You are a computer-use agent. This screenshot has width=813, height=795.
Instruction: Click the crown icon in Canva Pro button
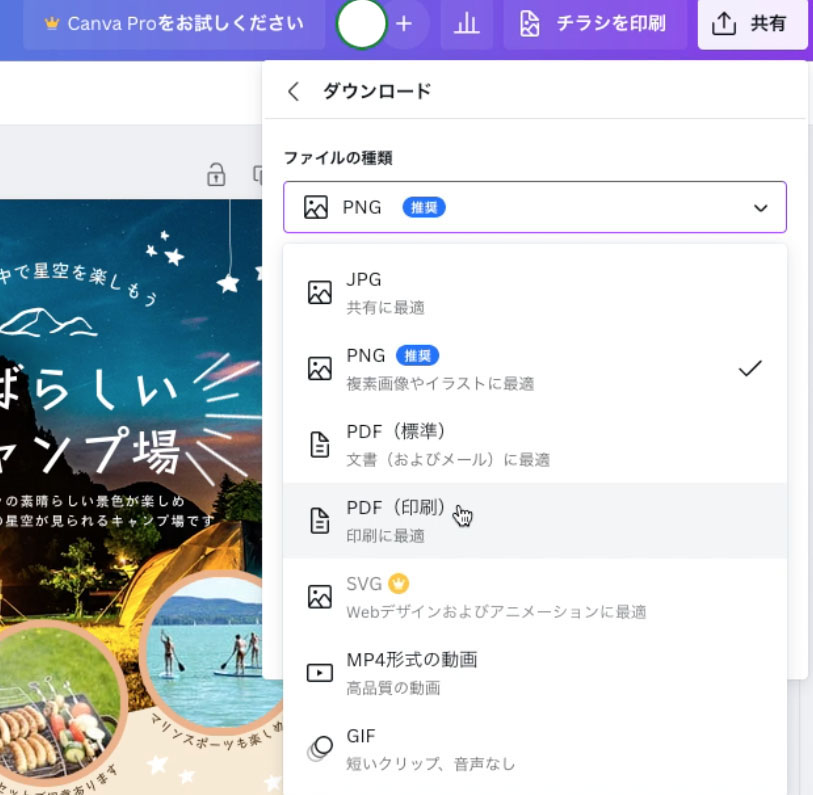[x=51, y=23]
